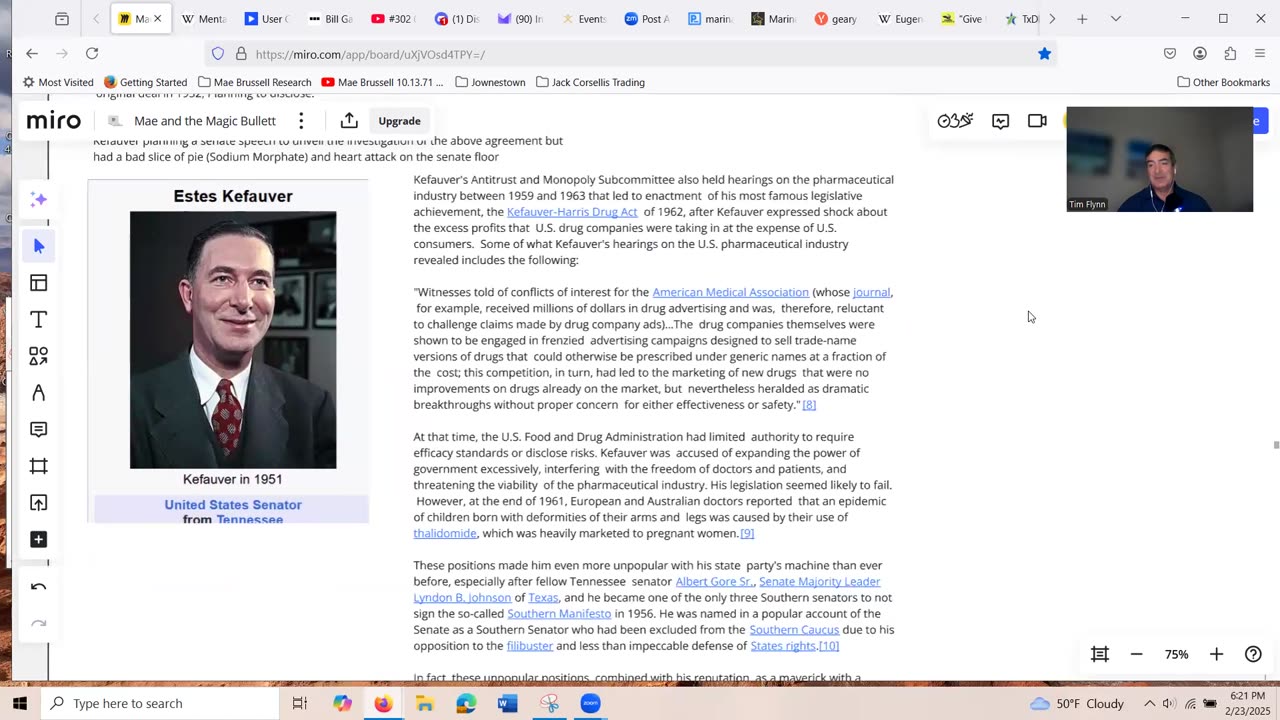Expand the Other Bookmarks folder
Image resolution: width=1280 pixels, height=720 pixels.
pos(1223,82)
